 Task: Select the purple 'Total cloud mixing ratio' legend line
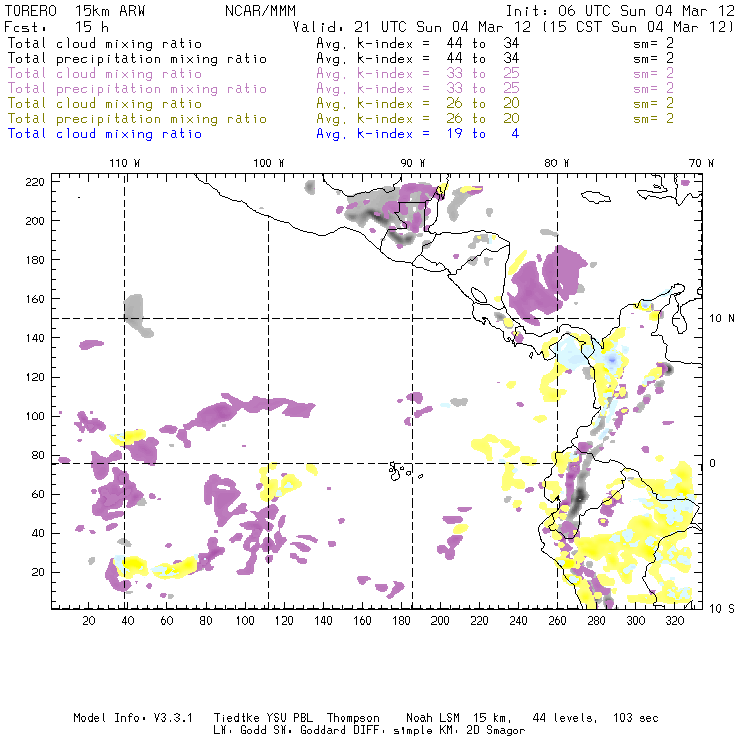(105, 74)
